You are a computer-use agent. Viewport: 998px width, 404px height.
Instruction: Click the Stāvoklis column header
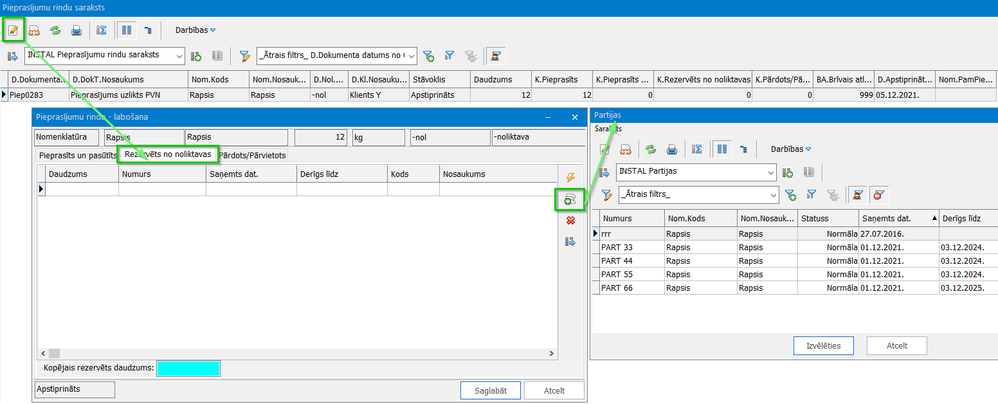click(439, 80)
